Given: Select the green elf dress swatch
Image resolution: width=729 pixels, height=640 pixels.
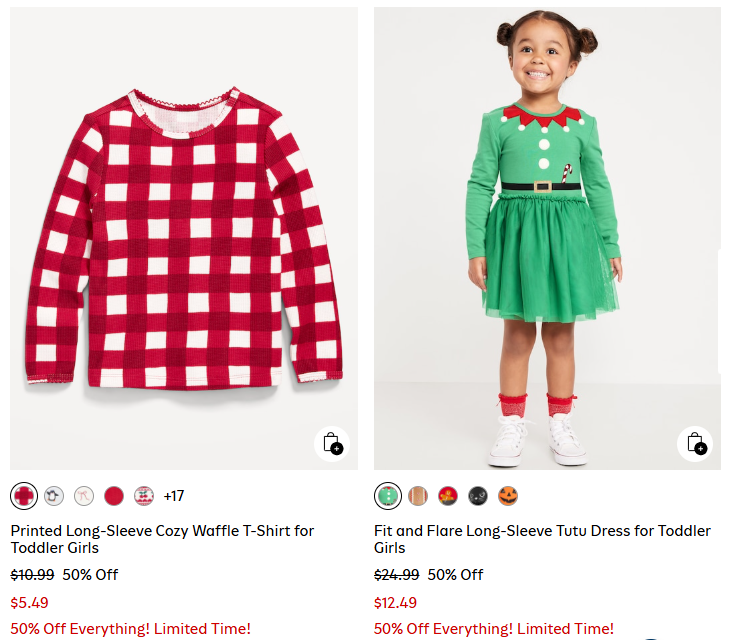Looking at the screenshot, I should (388, 495).
